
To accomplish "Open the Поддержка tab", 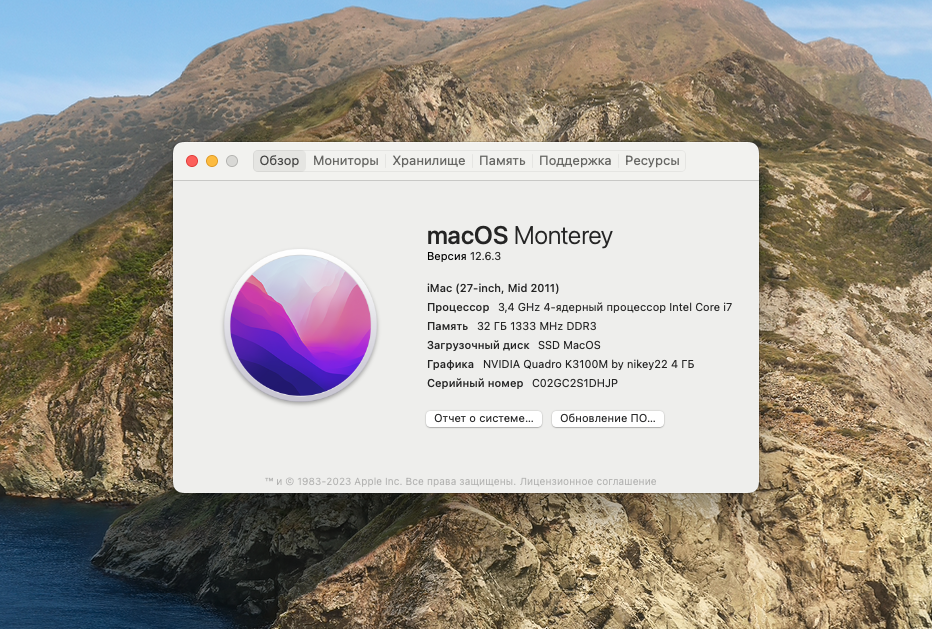I will pos(575,161).
